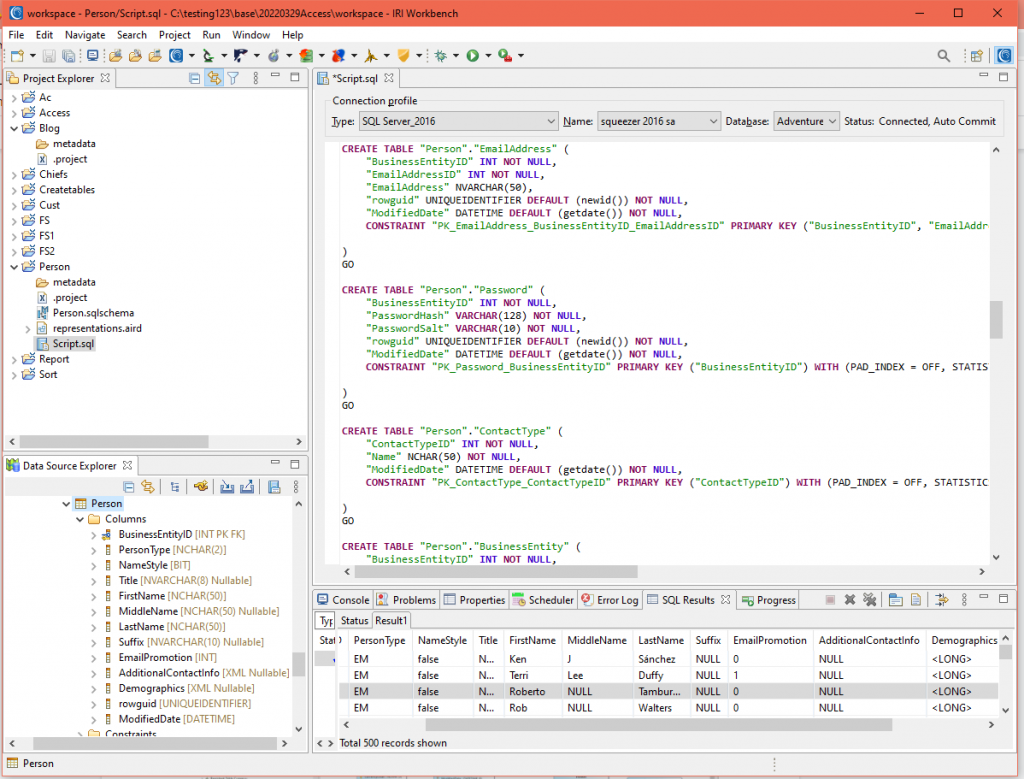Create a new connection in Data Source Explorer
This screenshot has height=779, width=1024.
point(201,487)
